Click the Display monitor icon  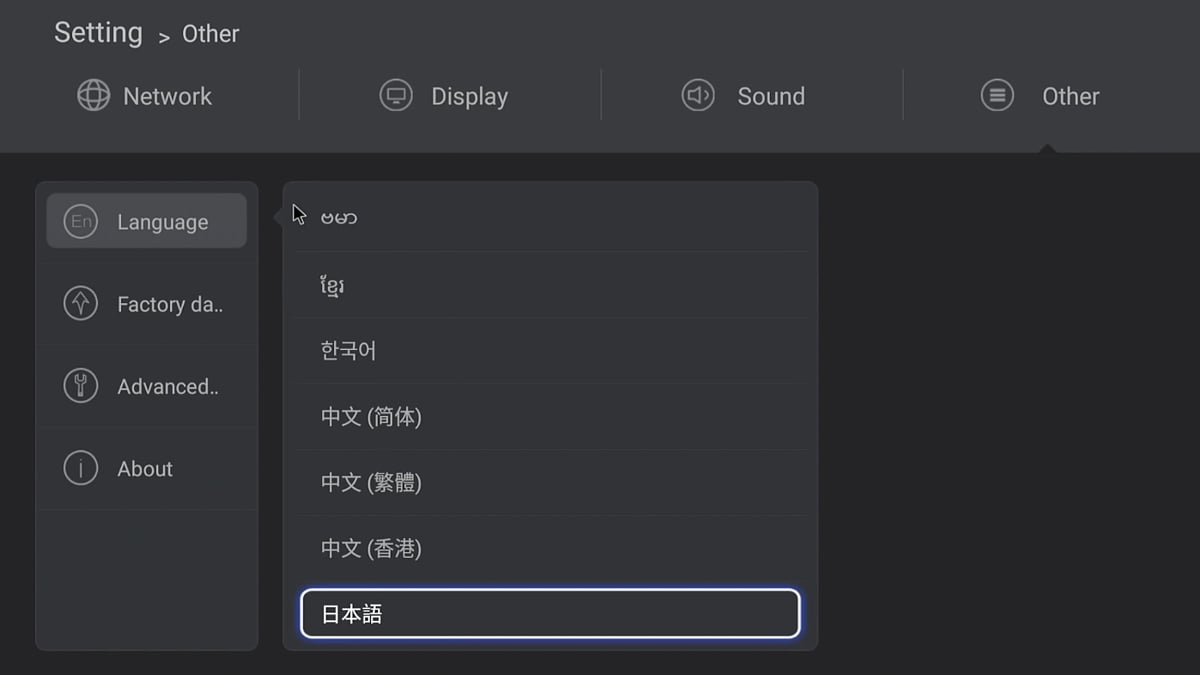(x=396, y=95)
